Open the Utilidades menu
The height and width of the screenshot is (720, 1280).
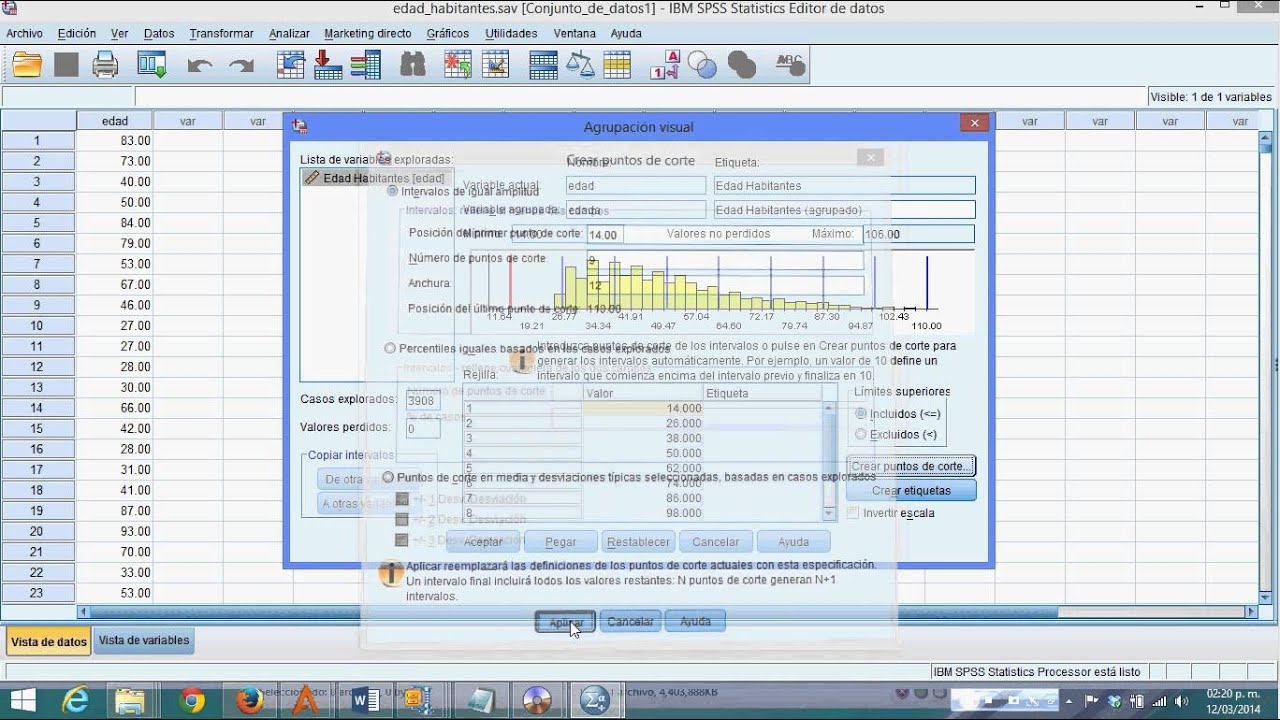point(511,33)
